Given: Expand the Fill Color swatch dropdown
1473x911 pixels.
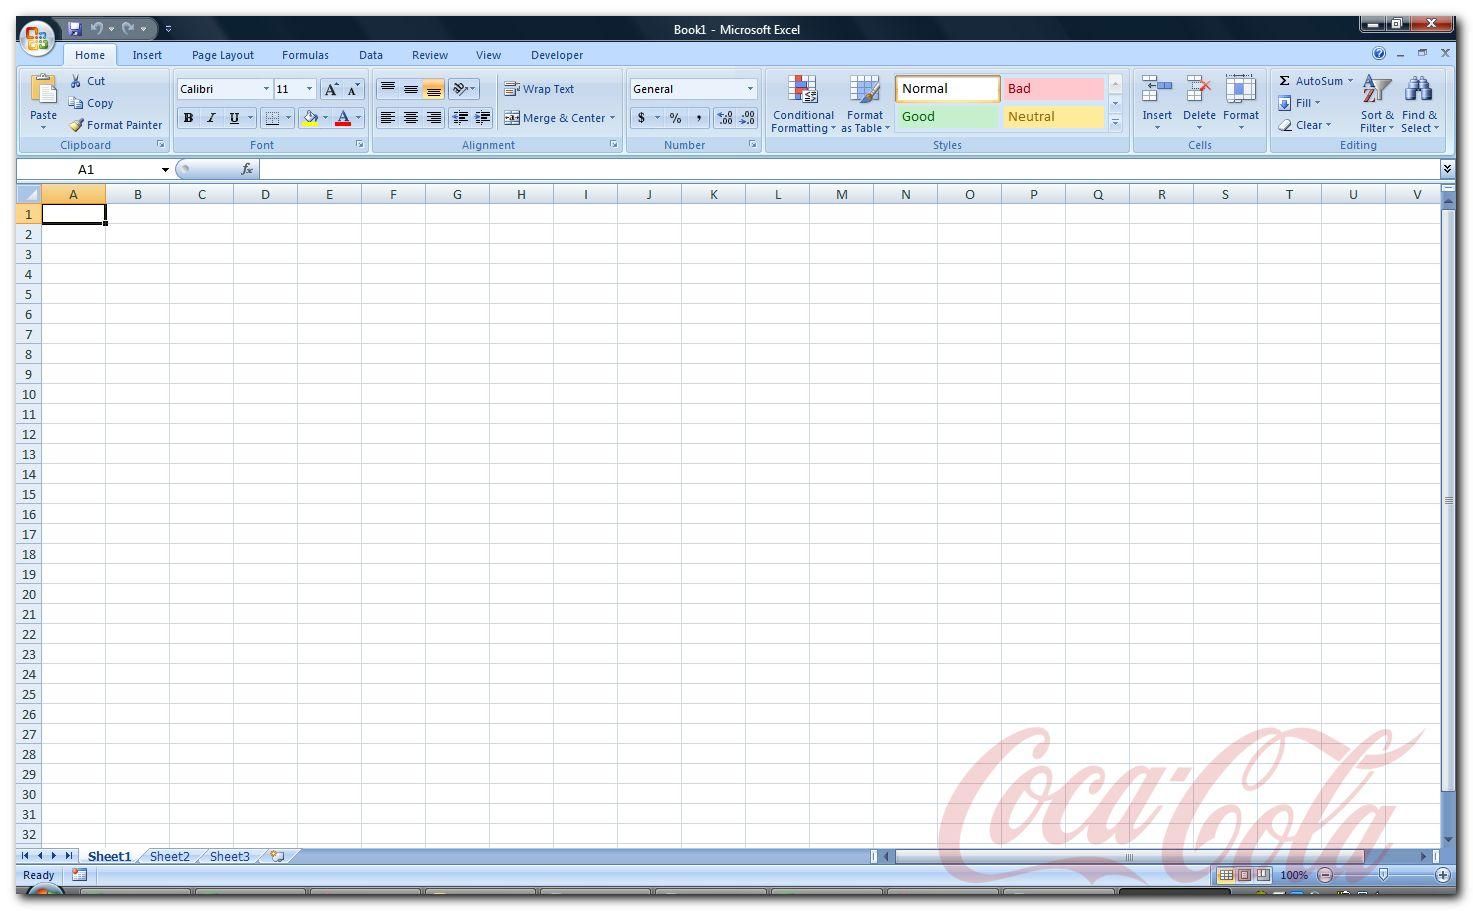Looking at the screenshot, I should (327, 118).
